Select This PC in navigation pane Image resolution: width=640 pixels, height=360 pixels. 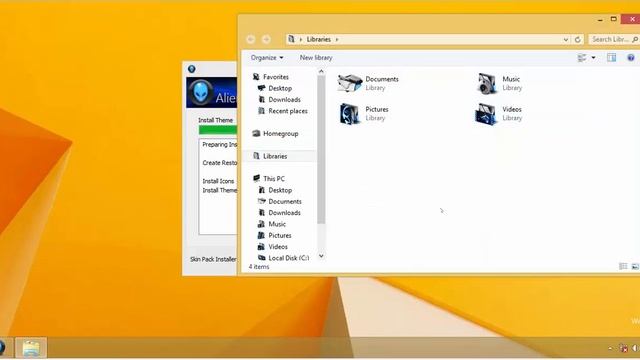tap(274, 178)
